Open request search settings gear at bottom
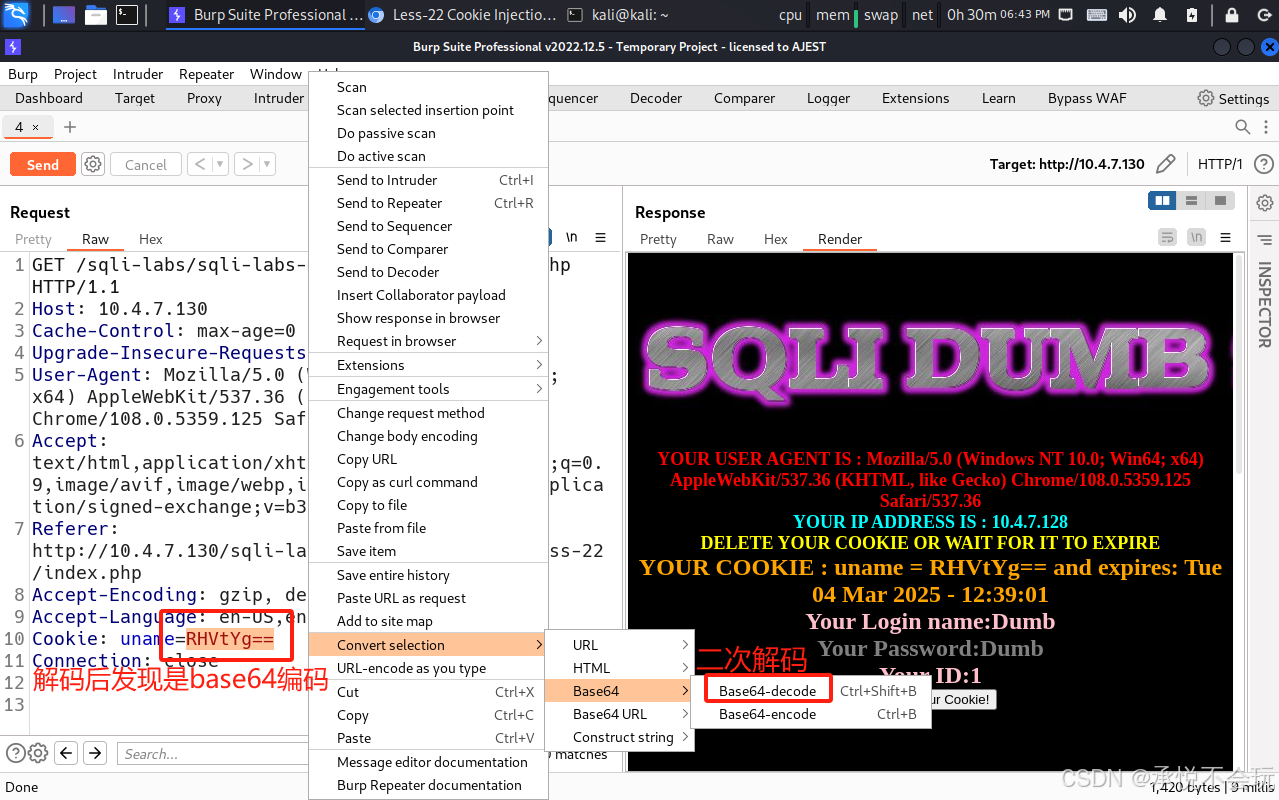The width and height of the screenshot is (1279, 800). (x=38, y=753)
